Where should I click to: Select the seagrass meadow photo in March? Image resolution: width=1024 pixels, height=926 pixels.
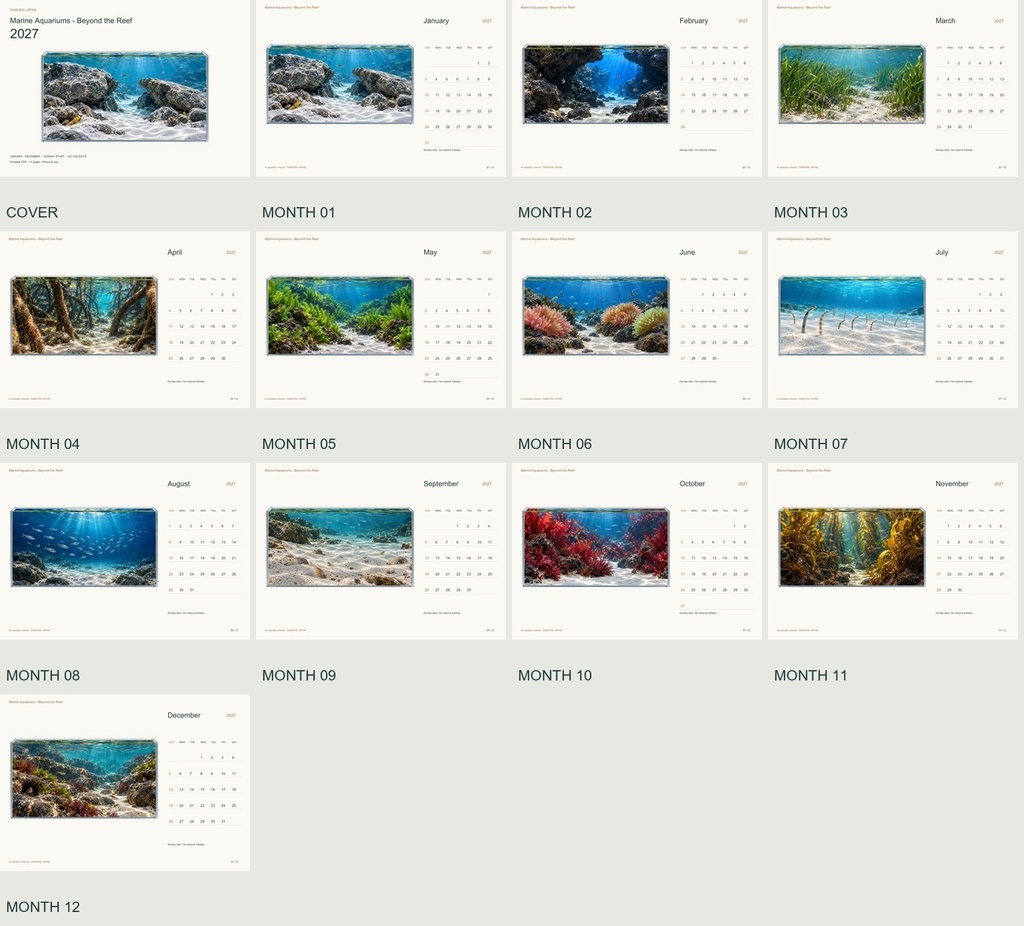pos(852,84)
